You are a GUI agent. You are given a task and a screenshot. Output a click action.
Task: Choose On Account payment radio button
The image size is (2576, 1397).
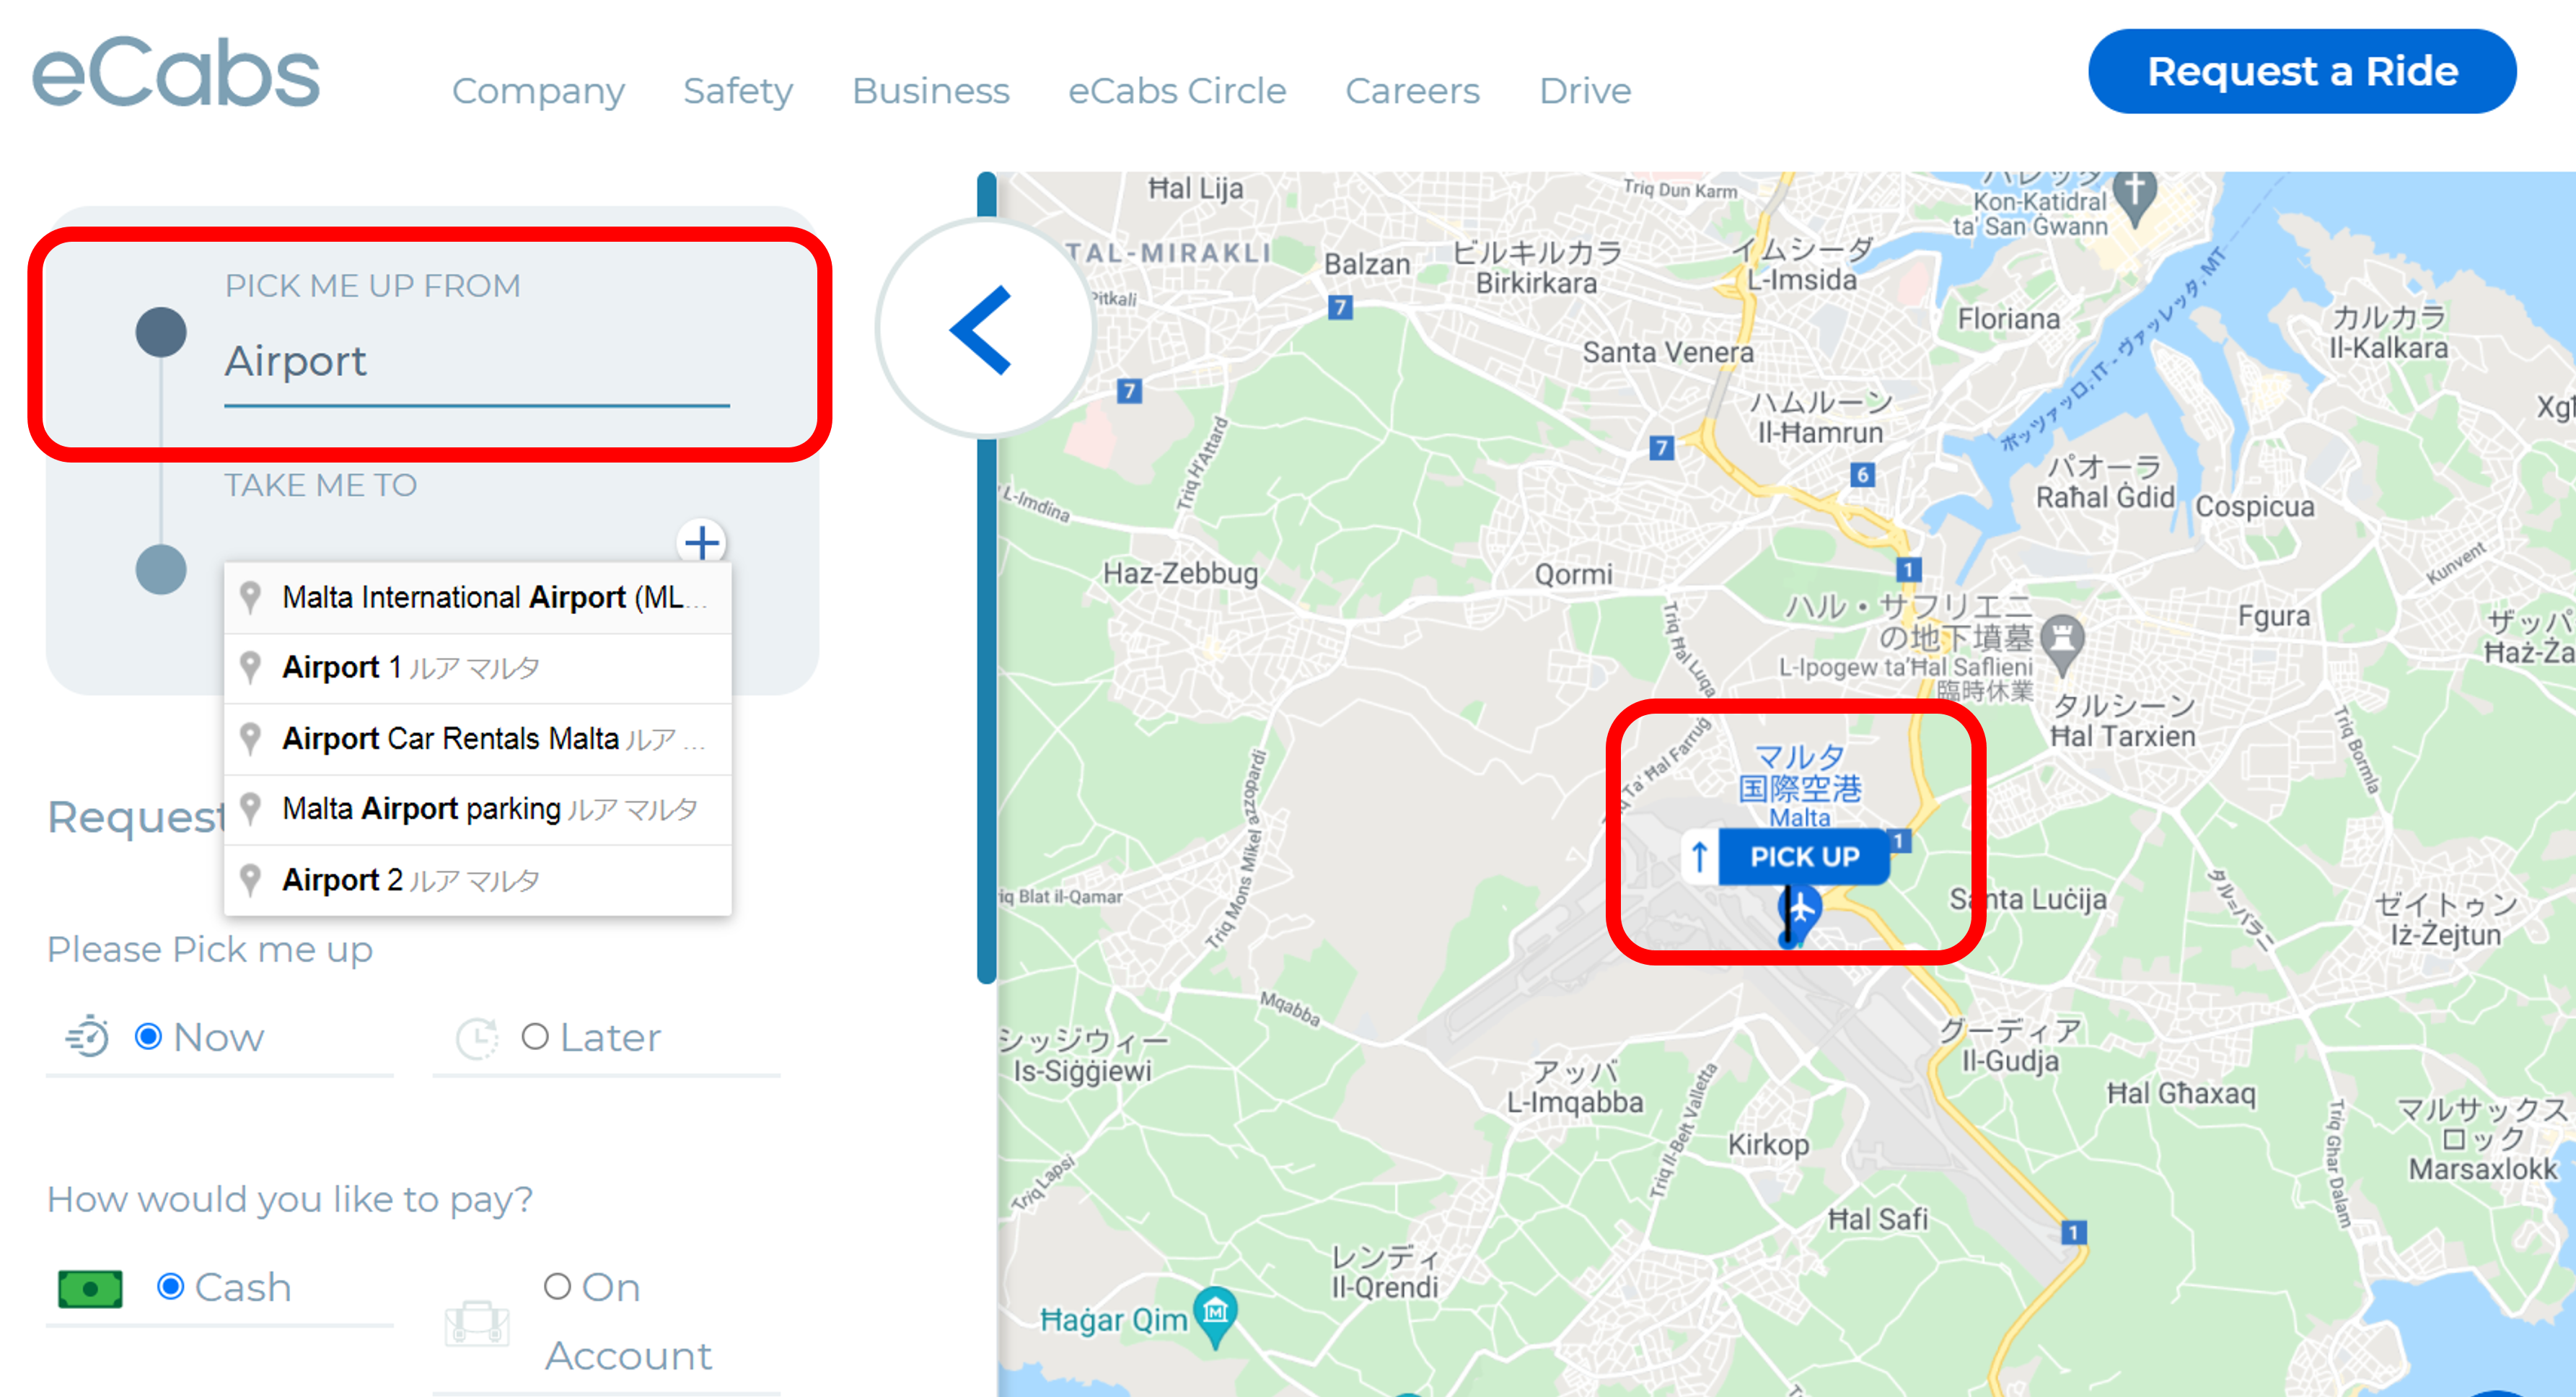point(557,1286)
